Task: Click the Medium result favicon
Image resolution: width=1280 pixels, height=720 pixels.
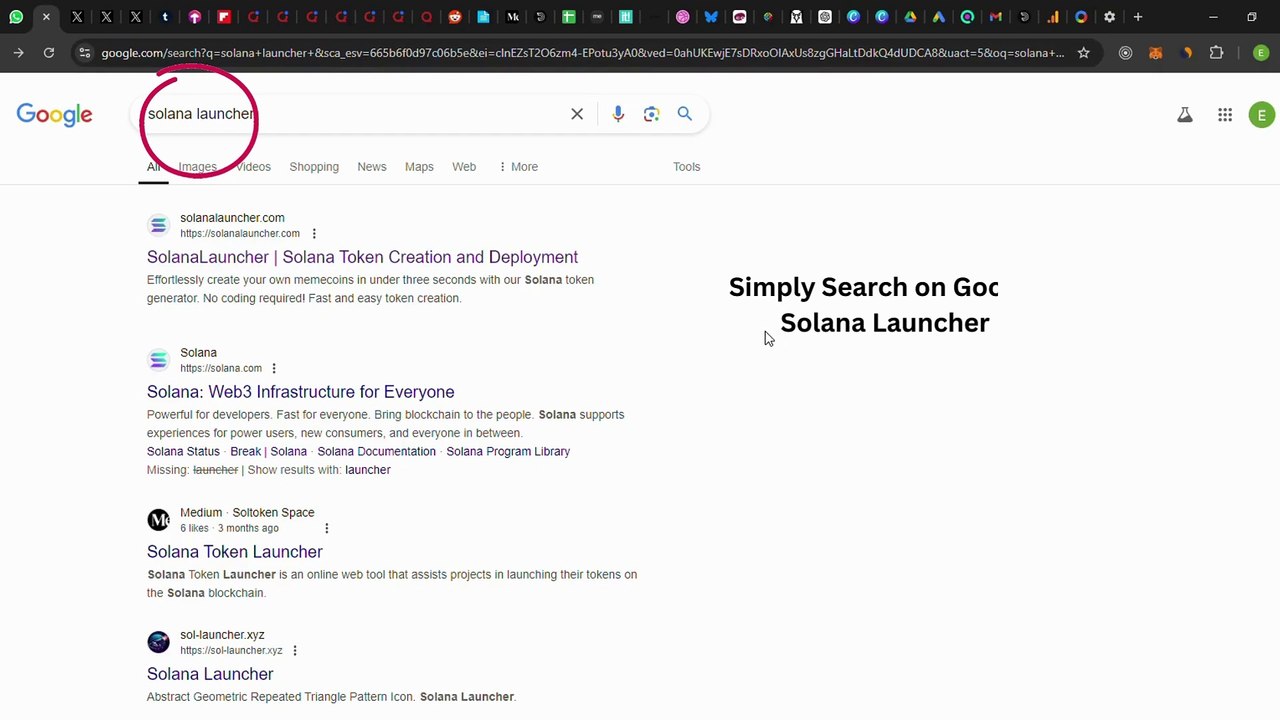Action: (x=158, y=520)
